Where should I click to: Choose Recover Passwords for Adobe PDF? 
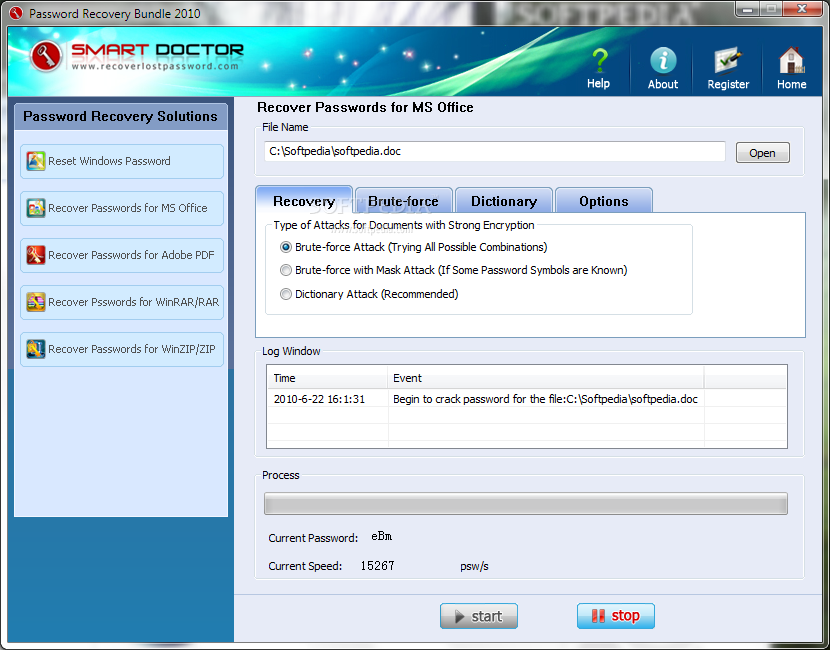[x=122, y=256]
